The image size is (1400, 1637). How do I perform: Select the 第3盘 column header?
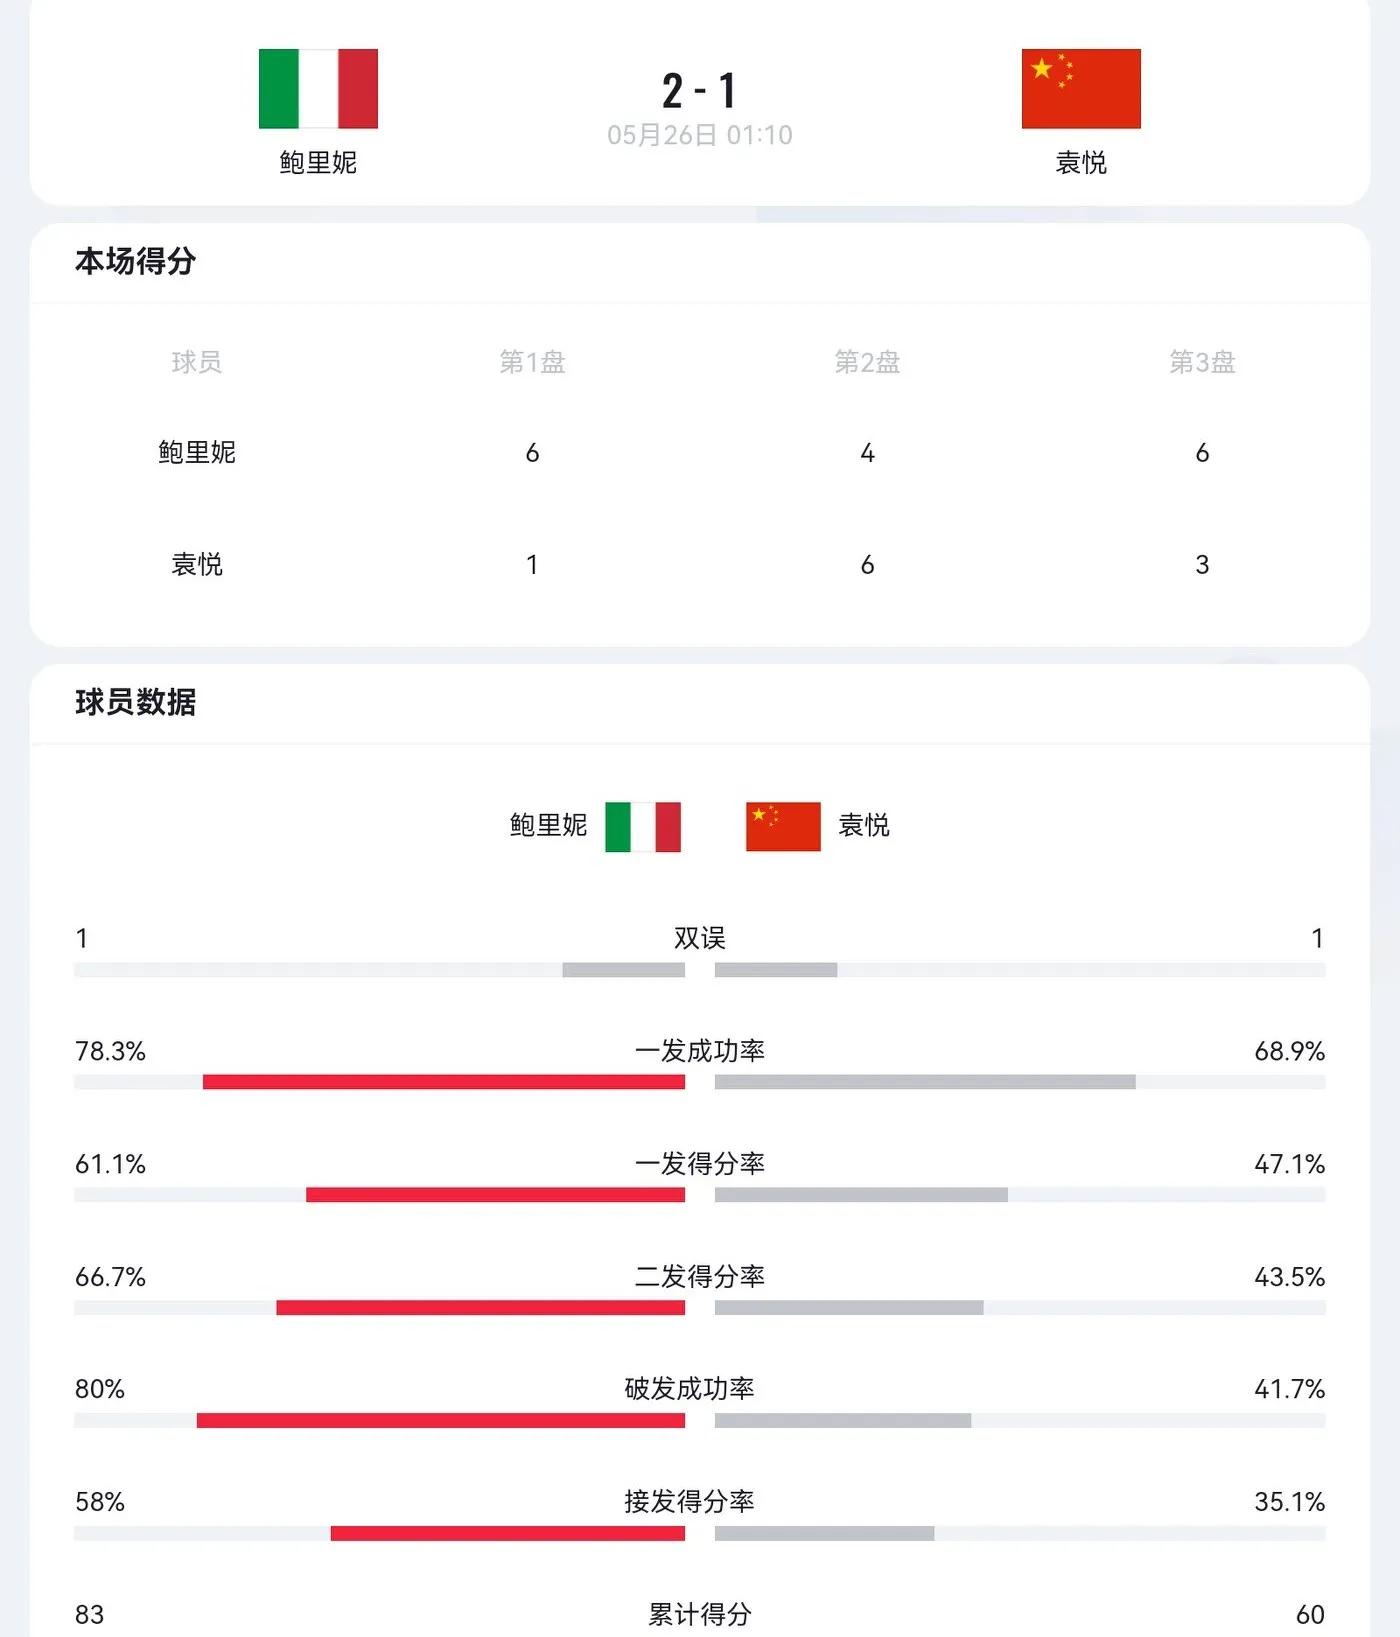[1202, 362]
